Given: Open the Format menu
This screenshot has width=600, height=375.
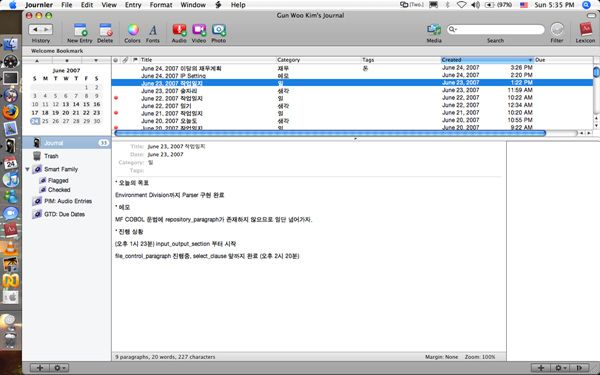Looking at the screenshot, I should (x=161, y=5).
